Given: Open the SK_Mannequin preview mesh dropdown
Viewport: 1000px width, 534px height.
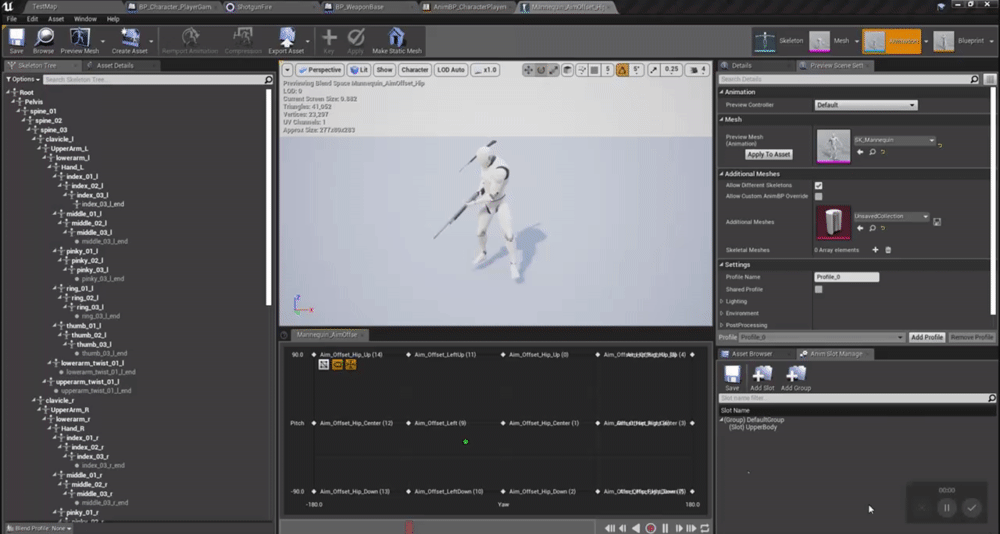Looking at the screenshot, I should click(x=893, y=141).
